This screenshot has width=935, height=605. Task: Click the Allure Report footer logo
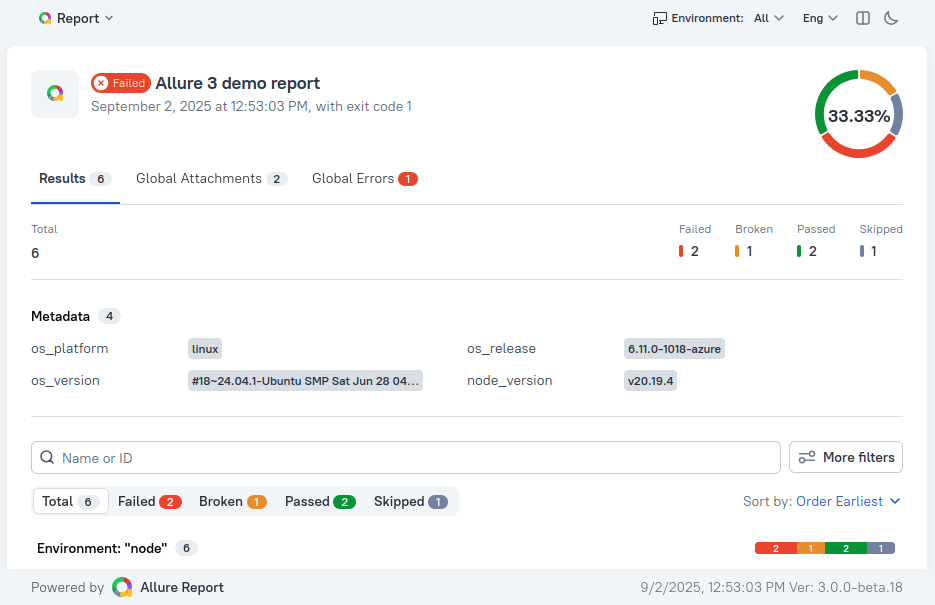point(122,587)
